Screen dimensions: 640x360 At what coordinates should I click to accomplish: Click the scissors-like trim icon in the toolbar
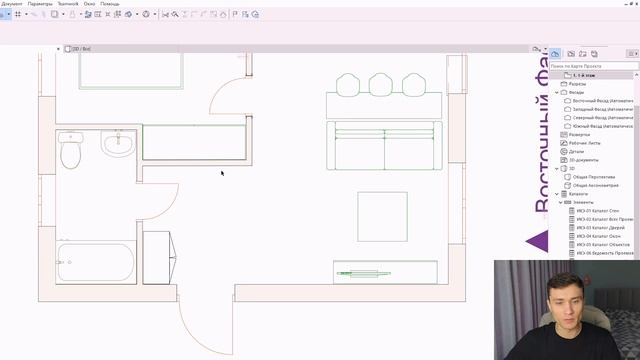[x=165, y=14]
